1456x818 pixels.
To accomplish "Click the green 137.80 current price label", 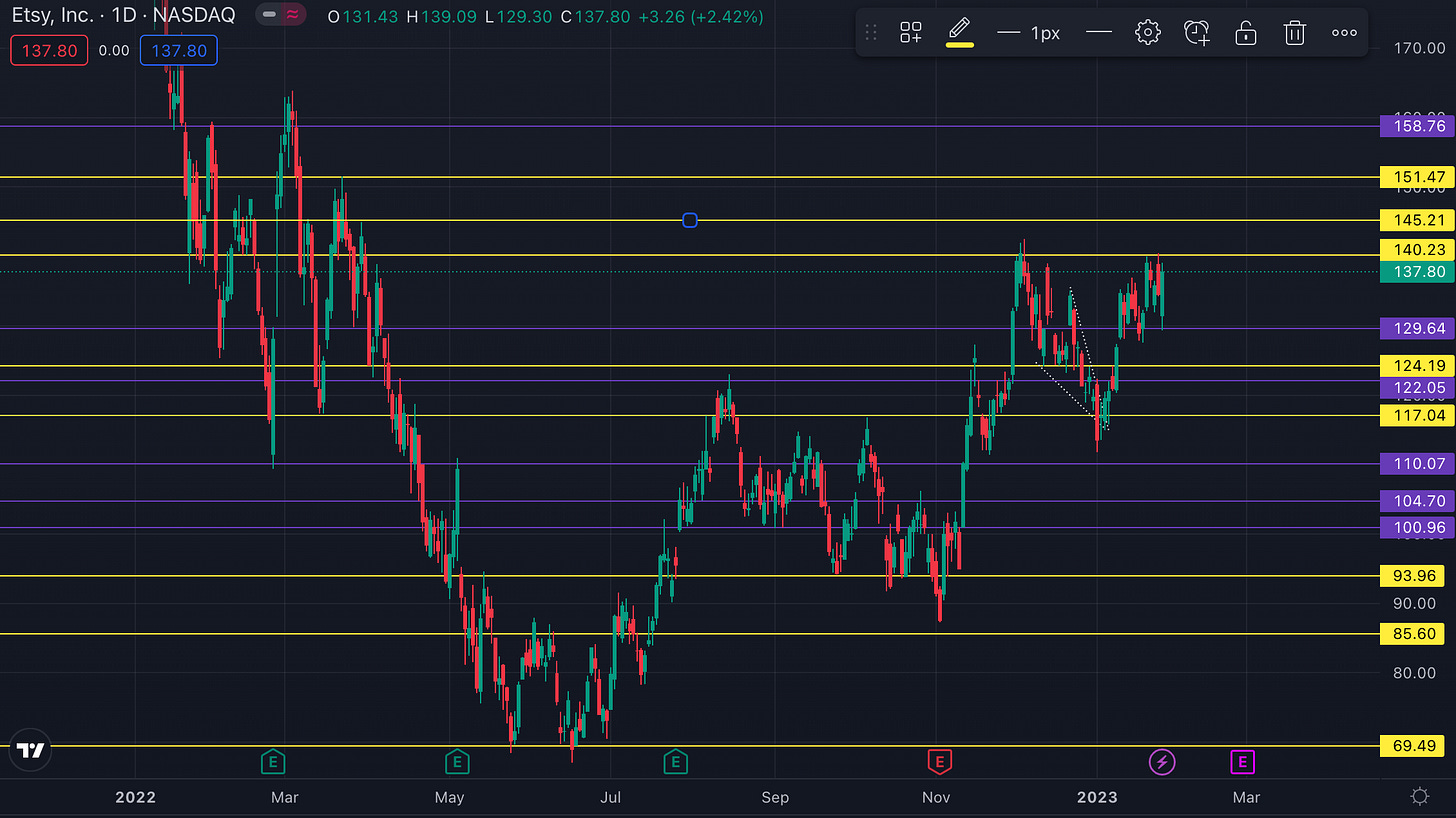I will [1417, 272].
